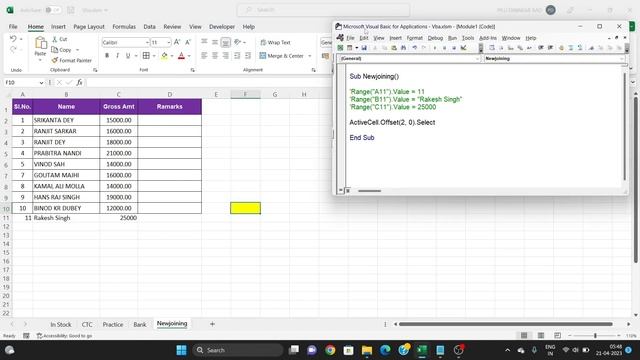Toggle center horizontal alignment

(x=215, y=56)
